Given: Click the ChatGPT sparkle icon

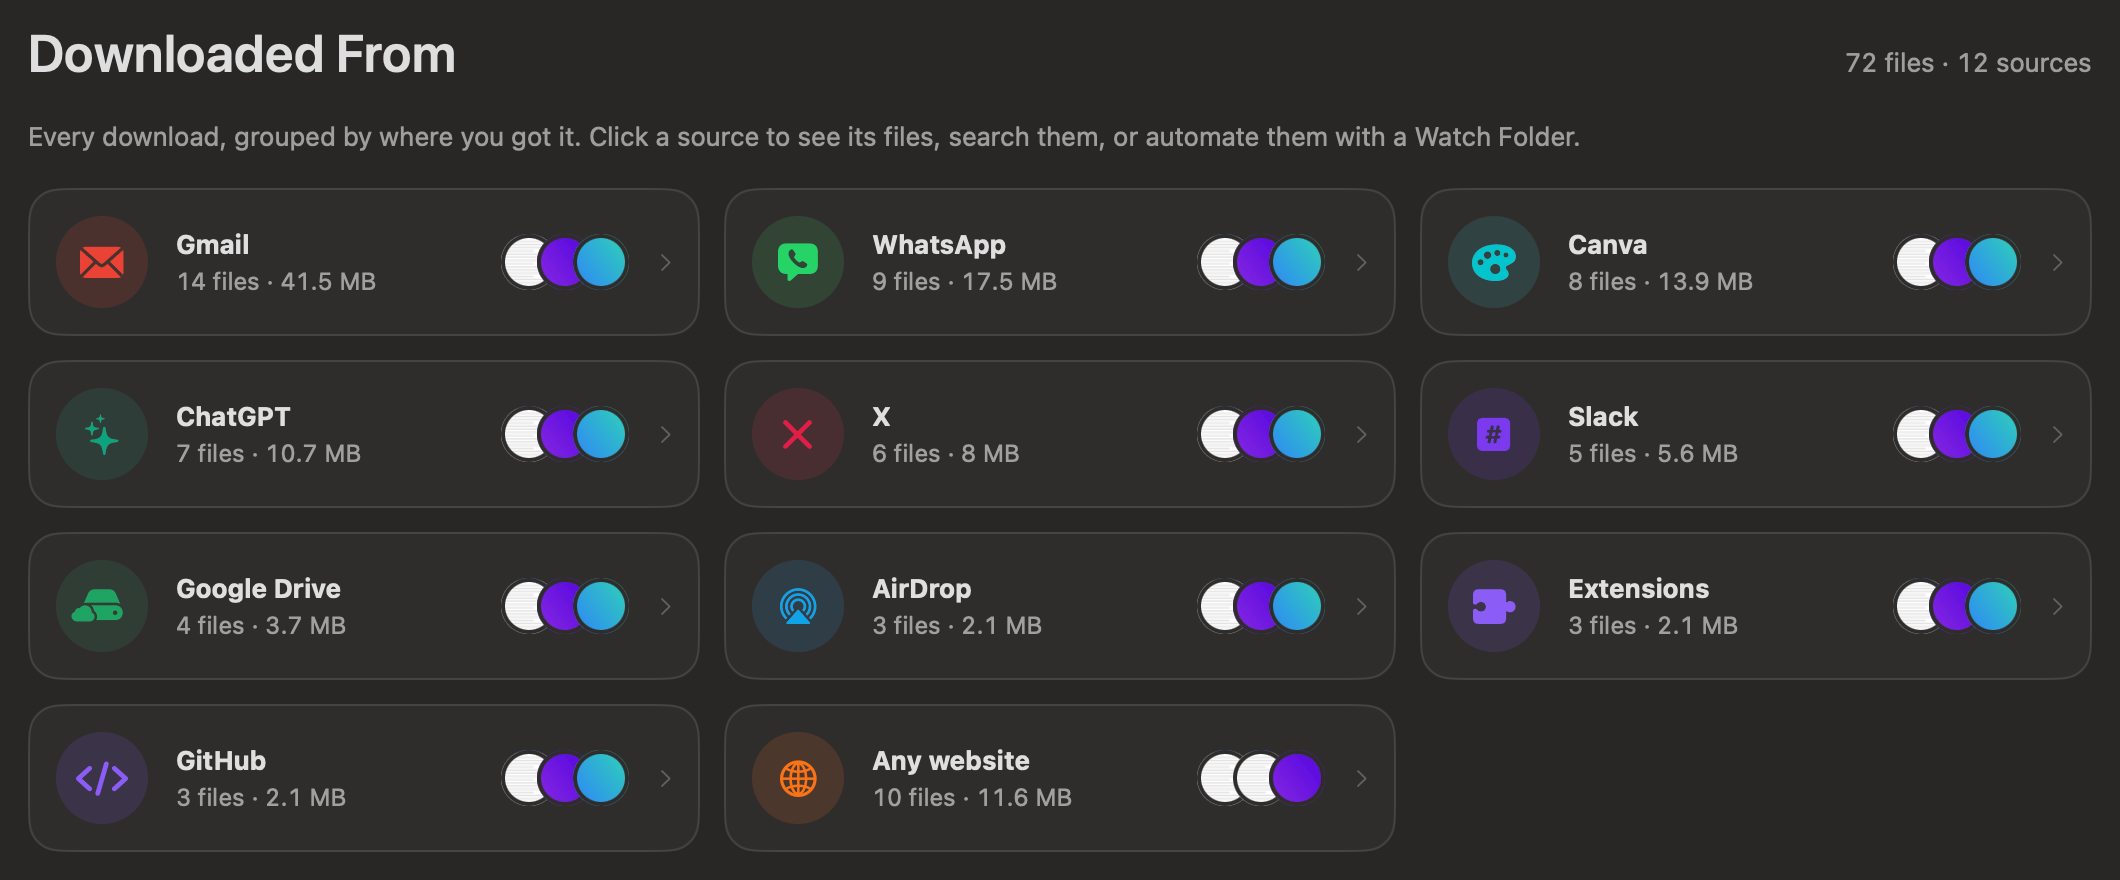Looking at the screenshot, I should 102,434.
